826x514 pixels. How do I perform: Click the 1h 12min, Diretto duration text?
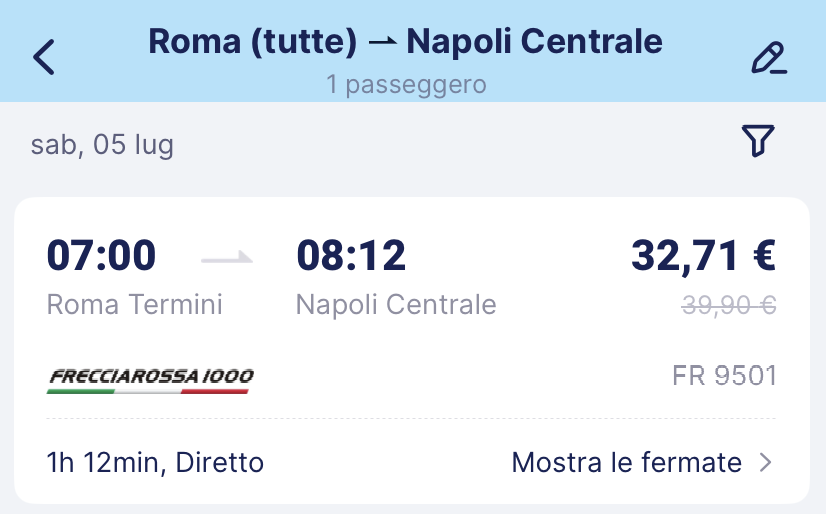155,463
